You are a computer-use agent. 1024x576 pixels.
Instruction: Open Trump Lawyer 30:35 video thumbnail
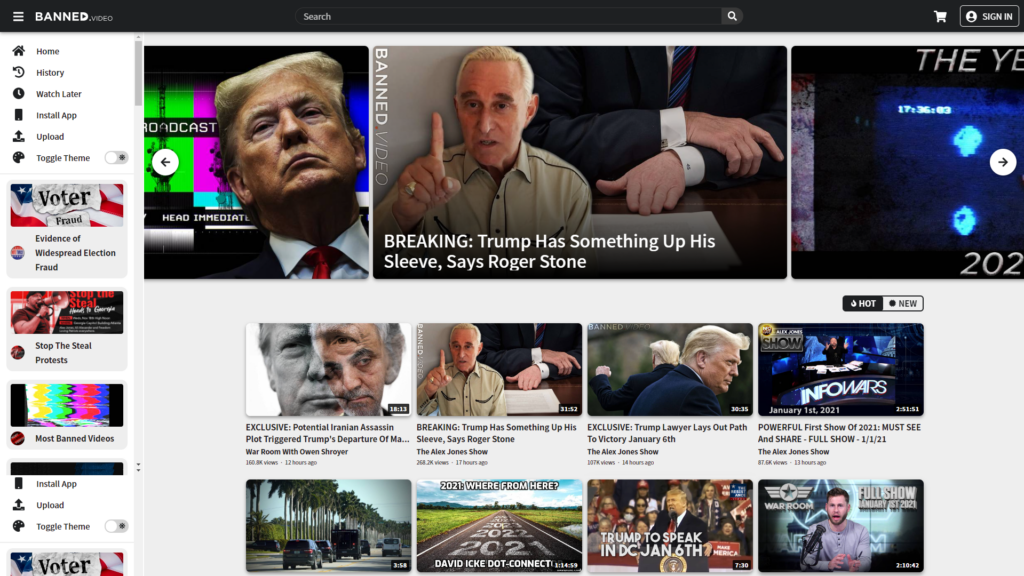click(670, 370)
